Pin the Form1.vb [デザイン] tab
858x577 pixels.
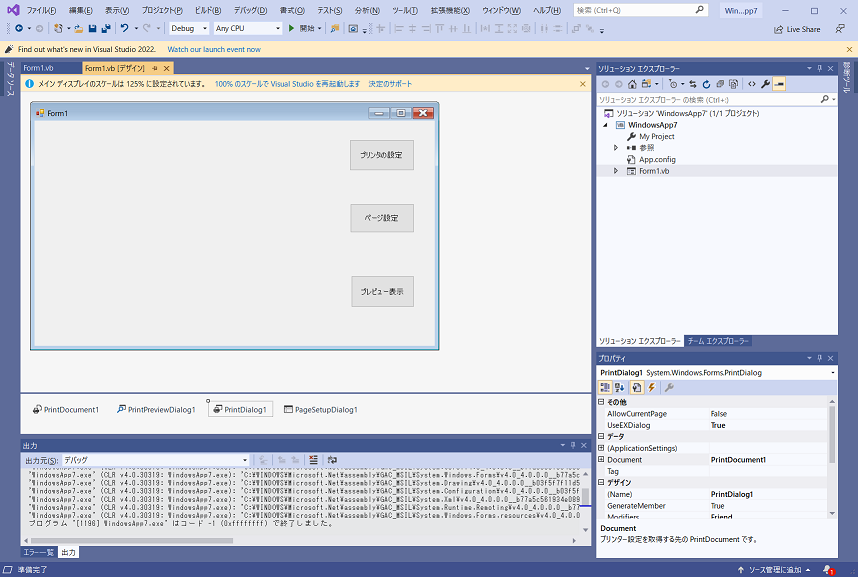[155, 68]
